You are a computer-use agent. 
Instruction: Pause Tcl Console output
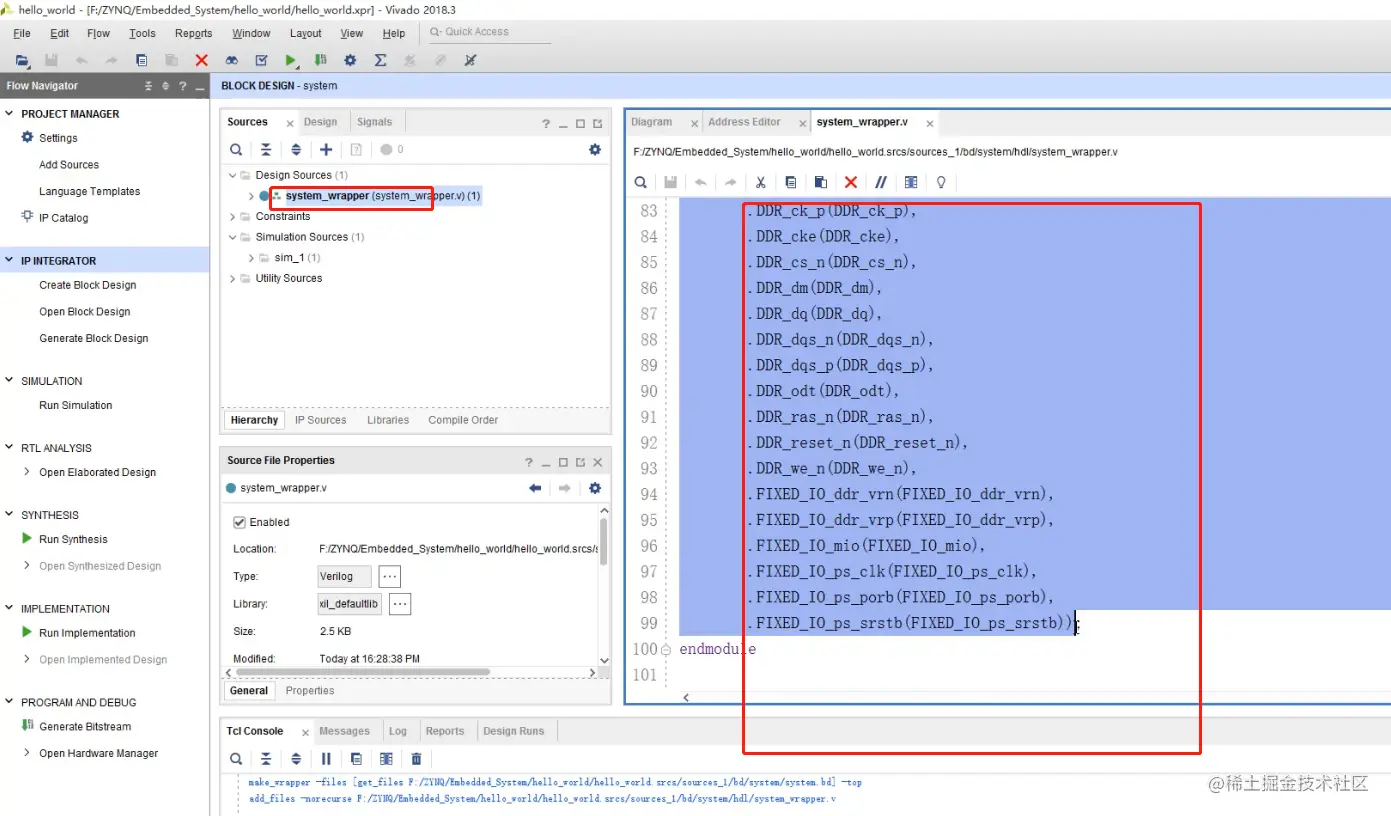coord(326,759)
